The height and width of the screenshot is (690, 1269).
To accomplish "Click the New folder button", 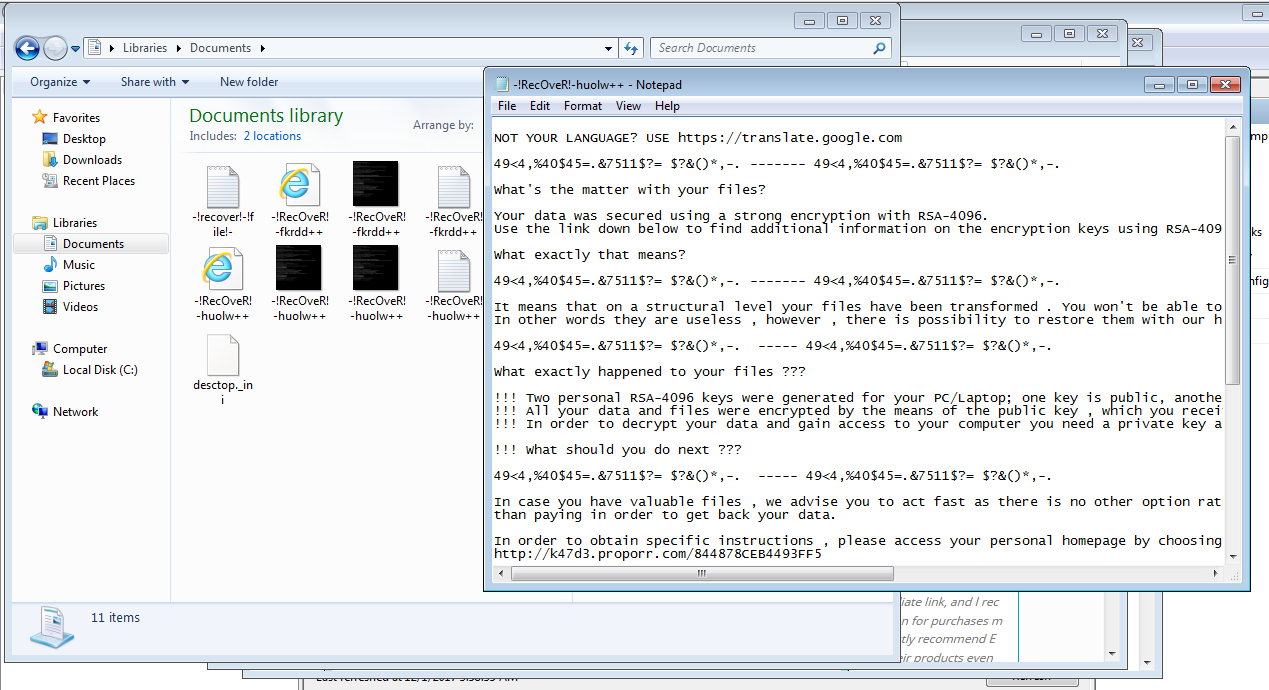I will (x=249, y=82).
